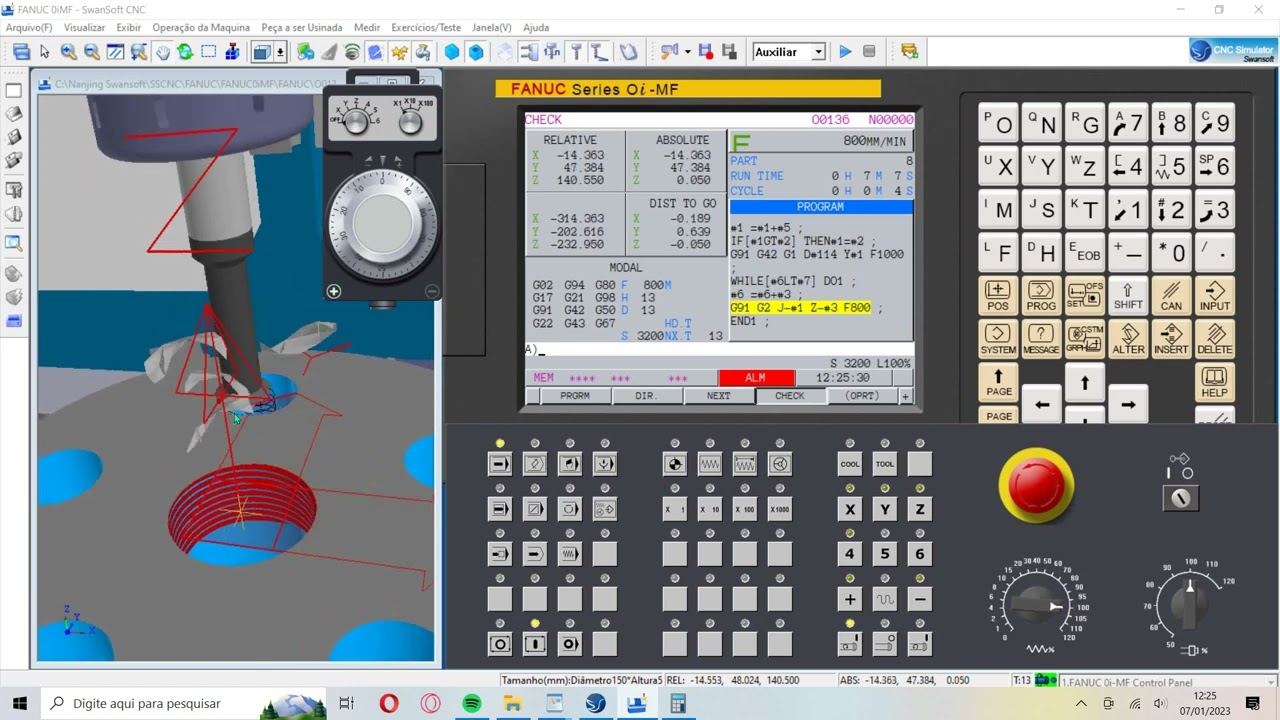Open the Visualizar menu

click(84, 28)
